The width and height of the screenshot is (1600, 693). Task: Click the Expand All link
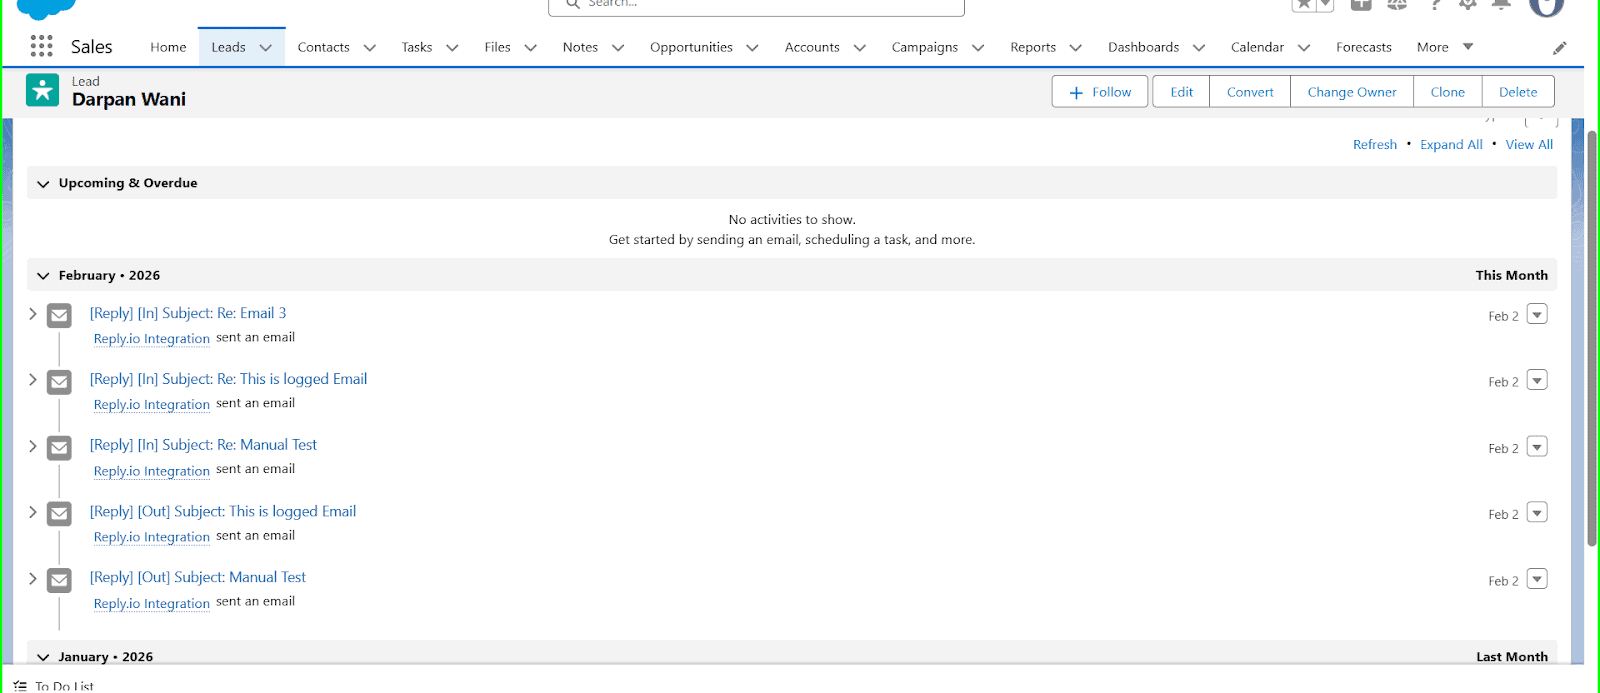point(1451,145)
